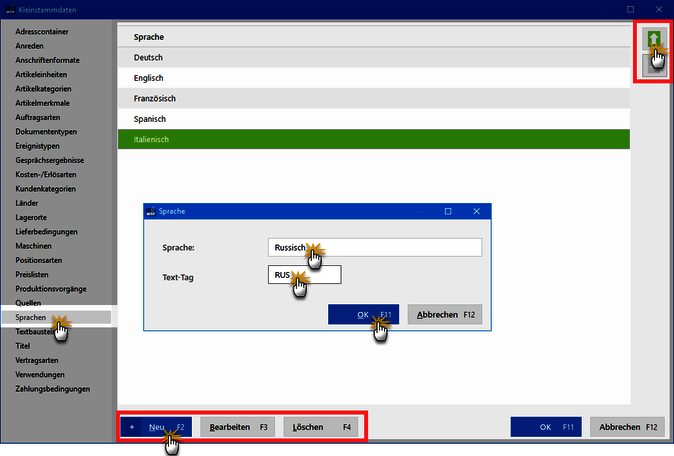Select the Italienisch row

click(374, 139)
